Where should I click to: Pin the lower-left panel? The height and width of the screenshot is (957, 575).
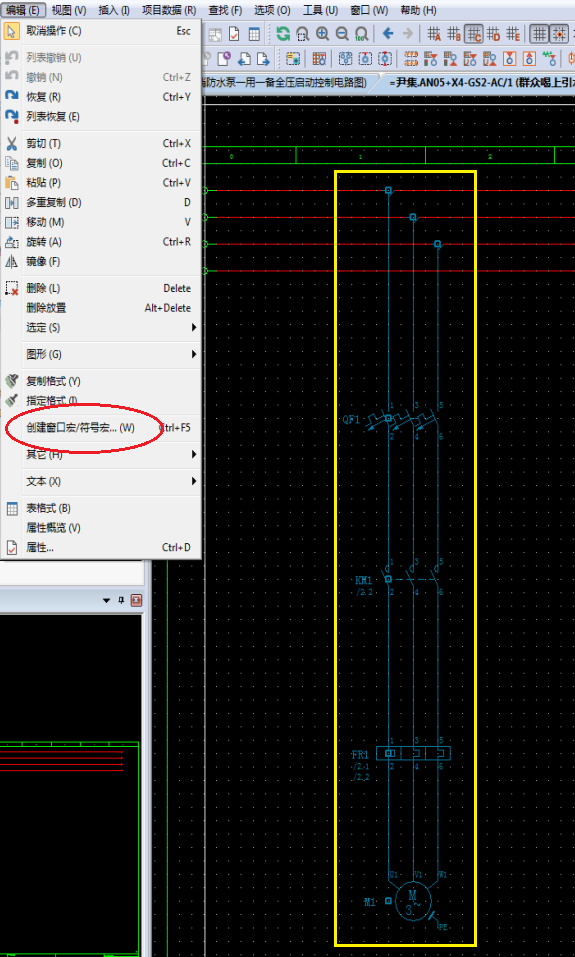click(121, 601)
